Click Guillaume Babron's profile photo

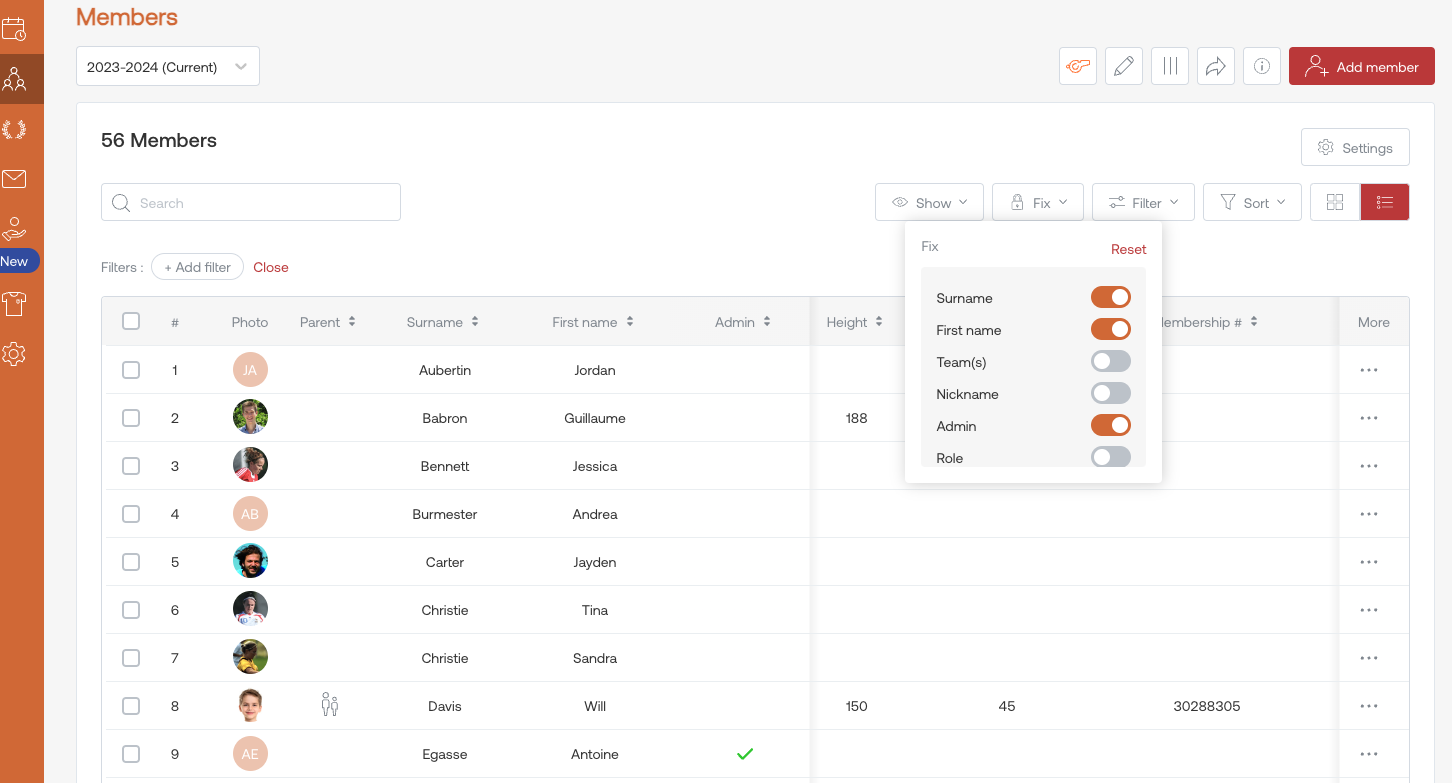(250, 417)
